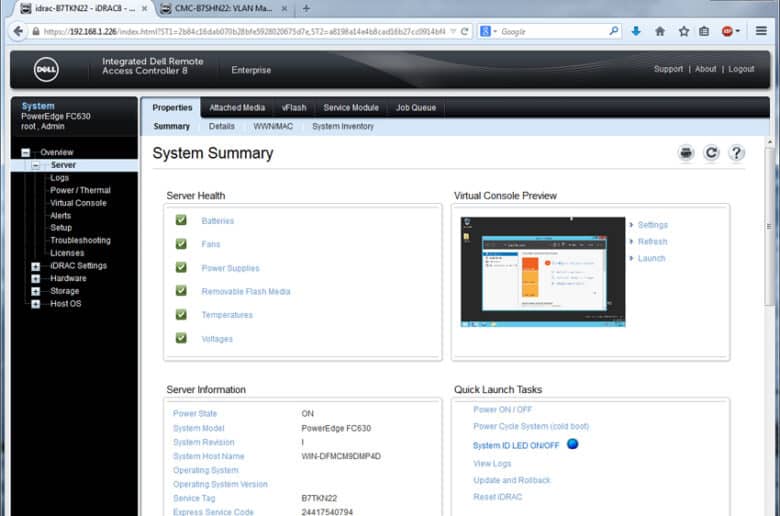The width and height of the screenshot is (780, 516).
Task: Click the red Adblock extension icon
Action: (727, 31)
